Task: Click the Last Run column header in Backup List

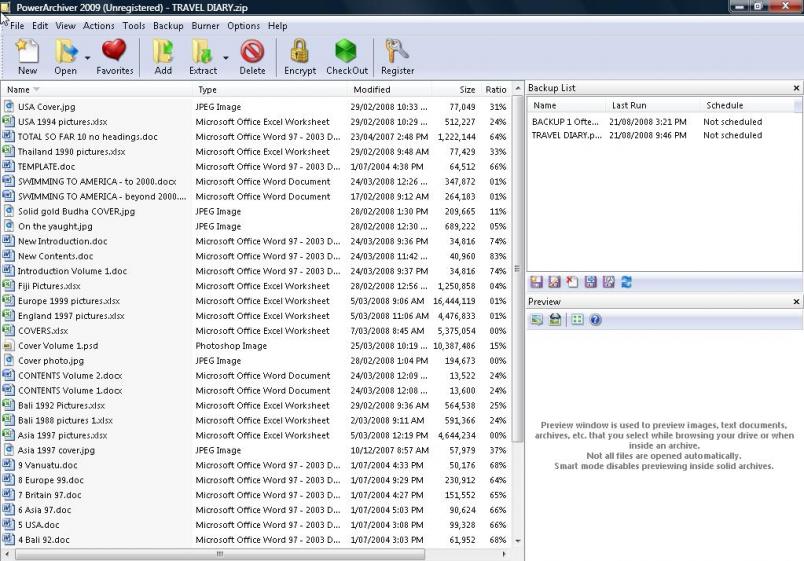Action: [653, 105]
